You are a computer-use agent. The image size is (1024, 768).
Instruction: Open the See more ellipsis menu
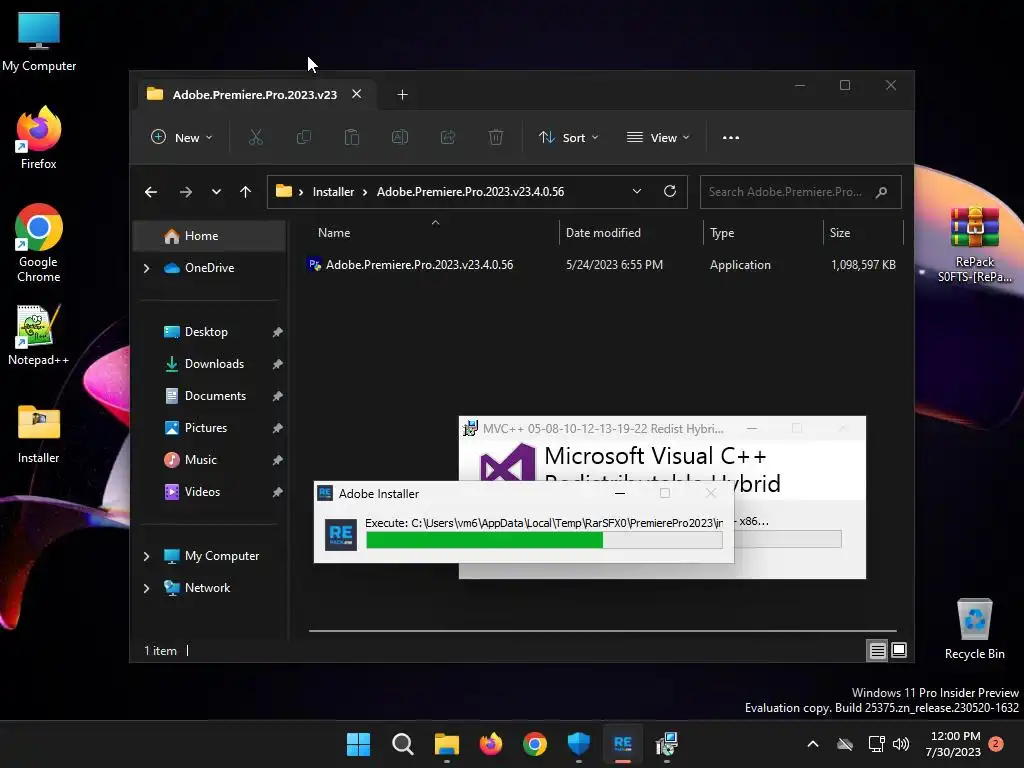[x=731, y=137]
